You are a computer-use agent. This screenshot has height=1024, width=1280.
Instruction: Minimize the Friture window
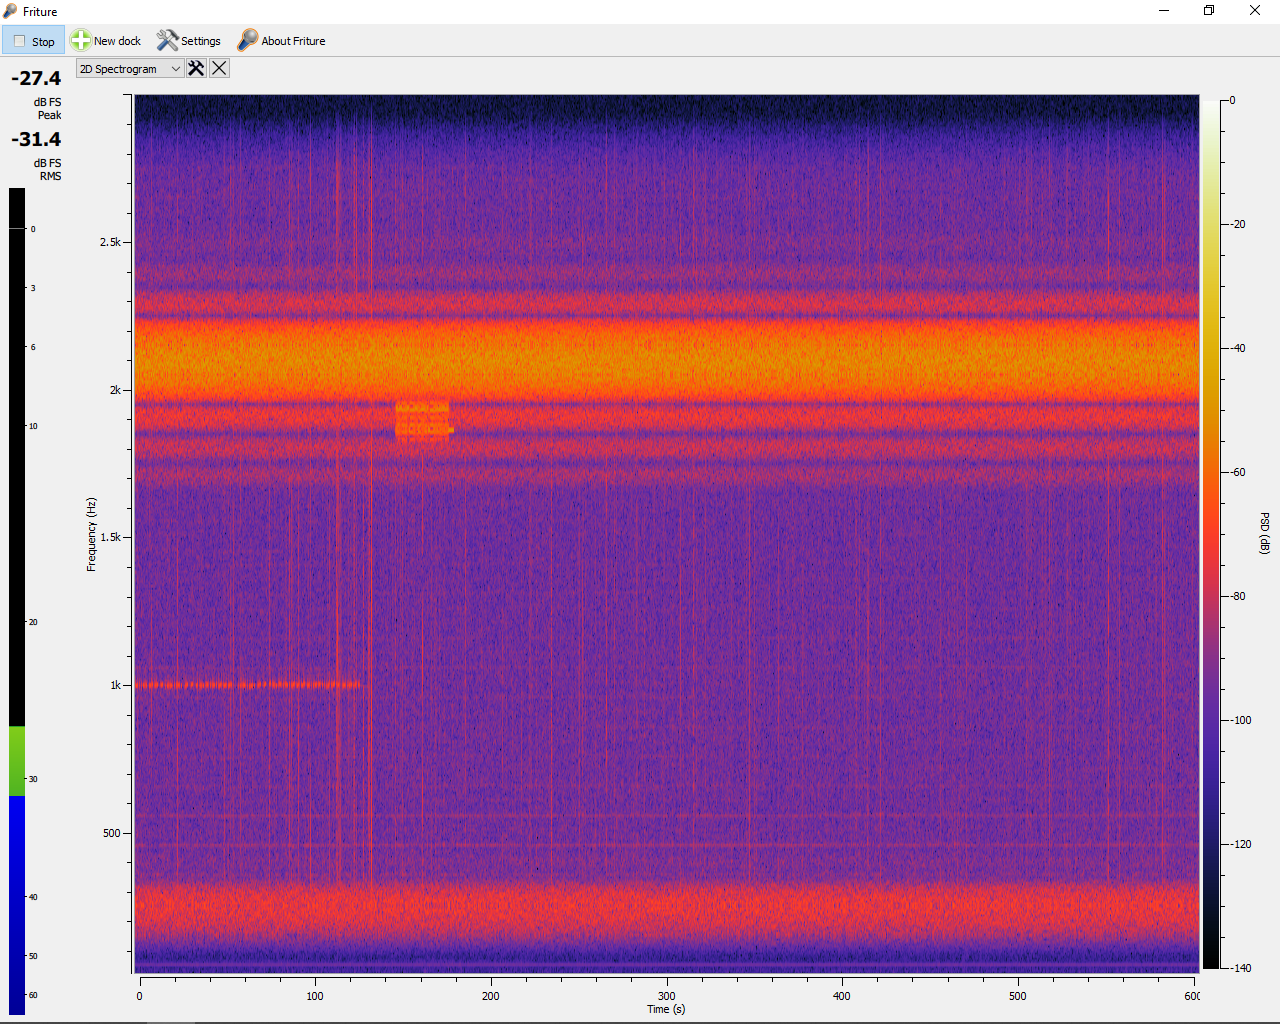[x=1164, y=11]
